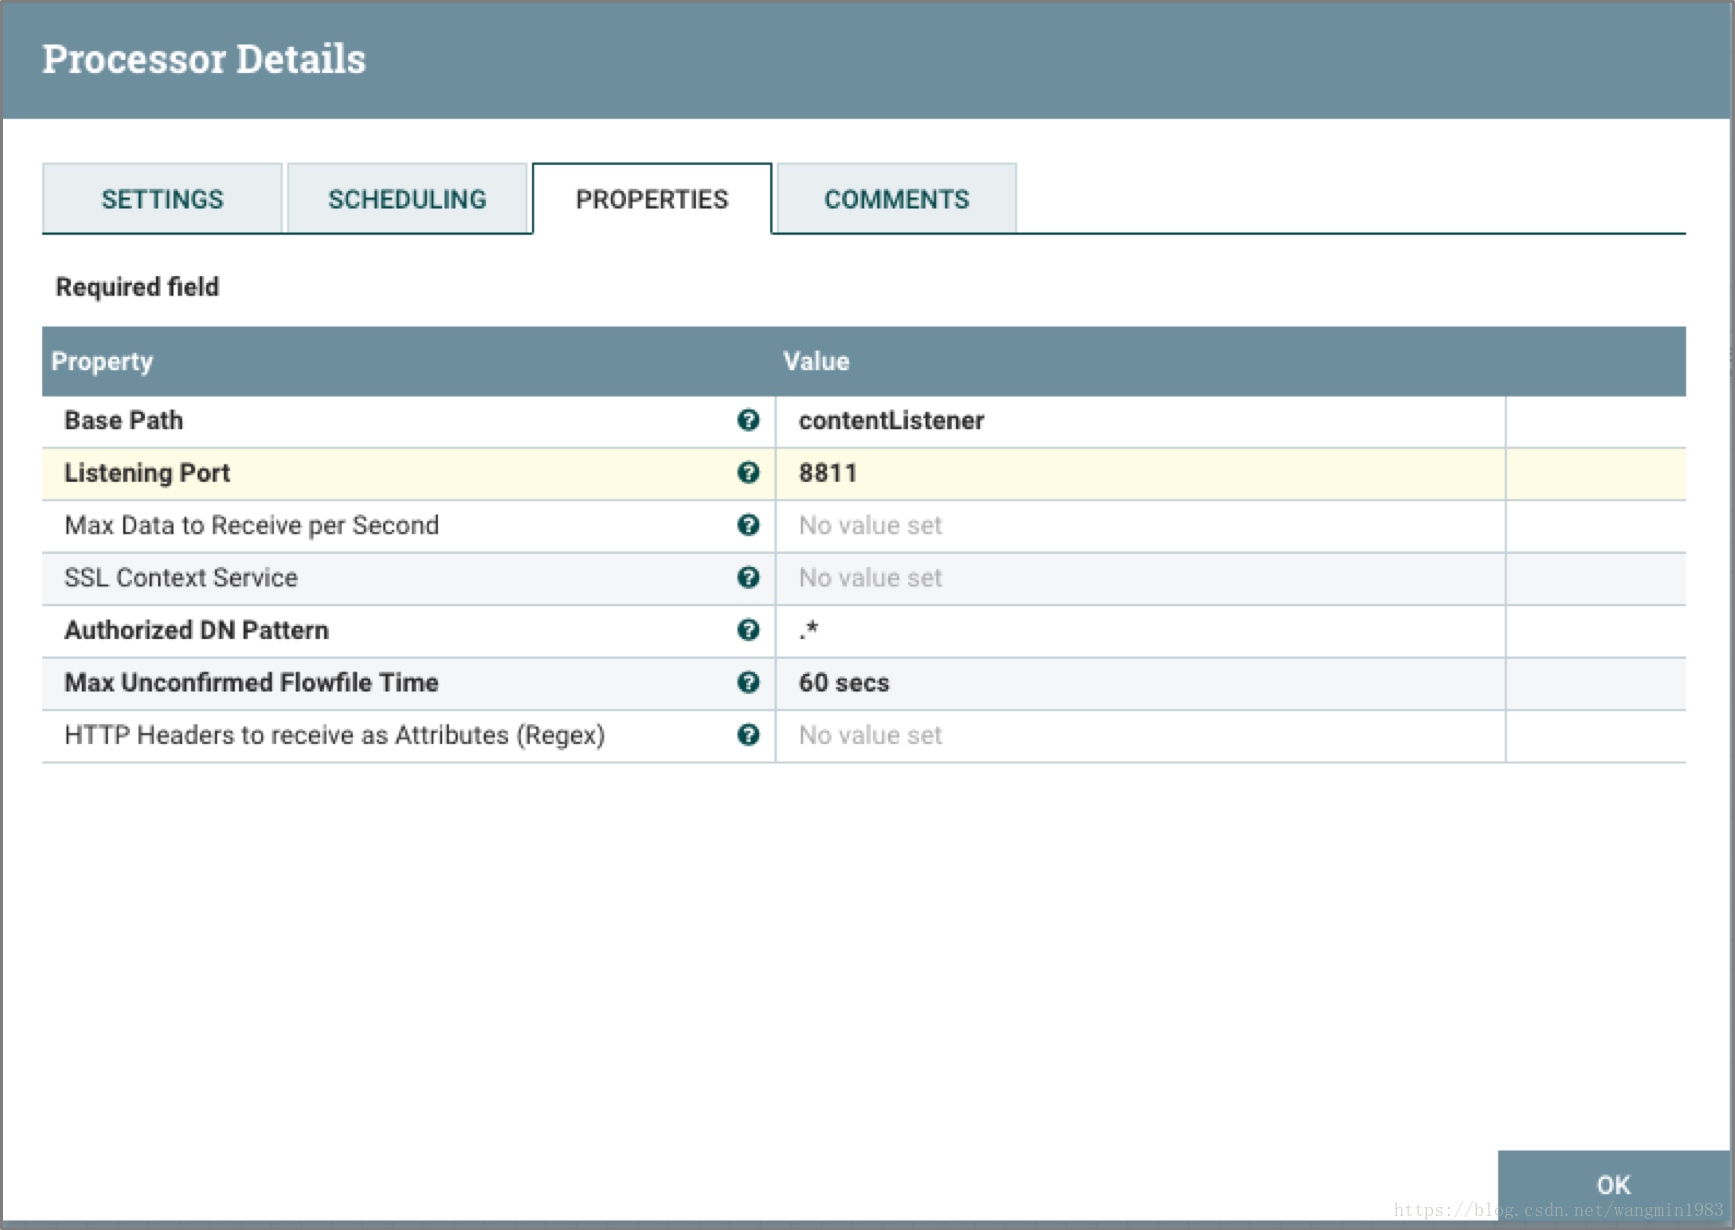This screenshot has height=1230, width=1735.
Task: Go to the Comments tab
Action: point(897,199)
